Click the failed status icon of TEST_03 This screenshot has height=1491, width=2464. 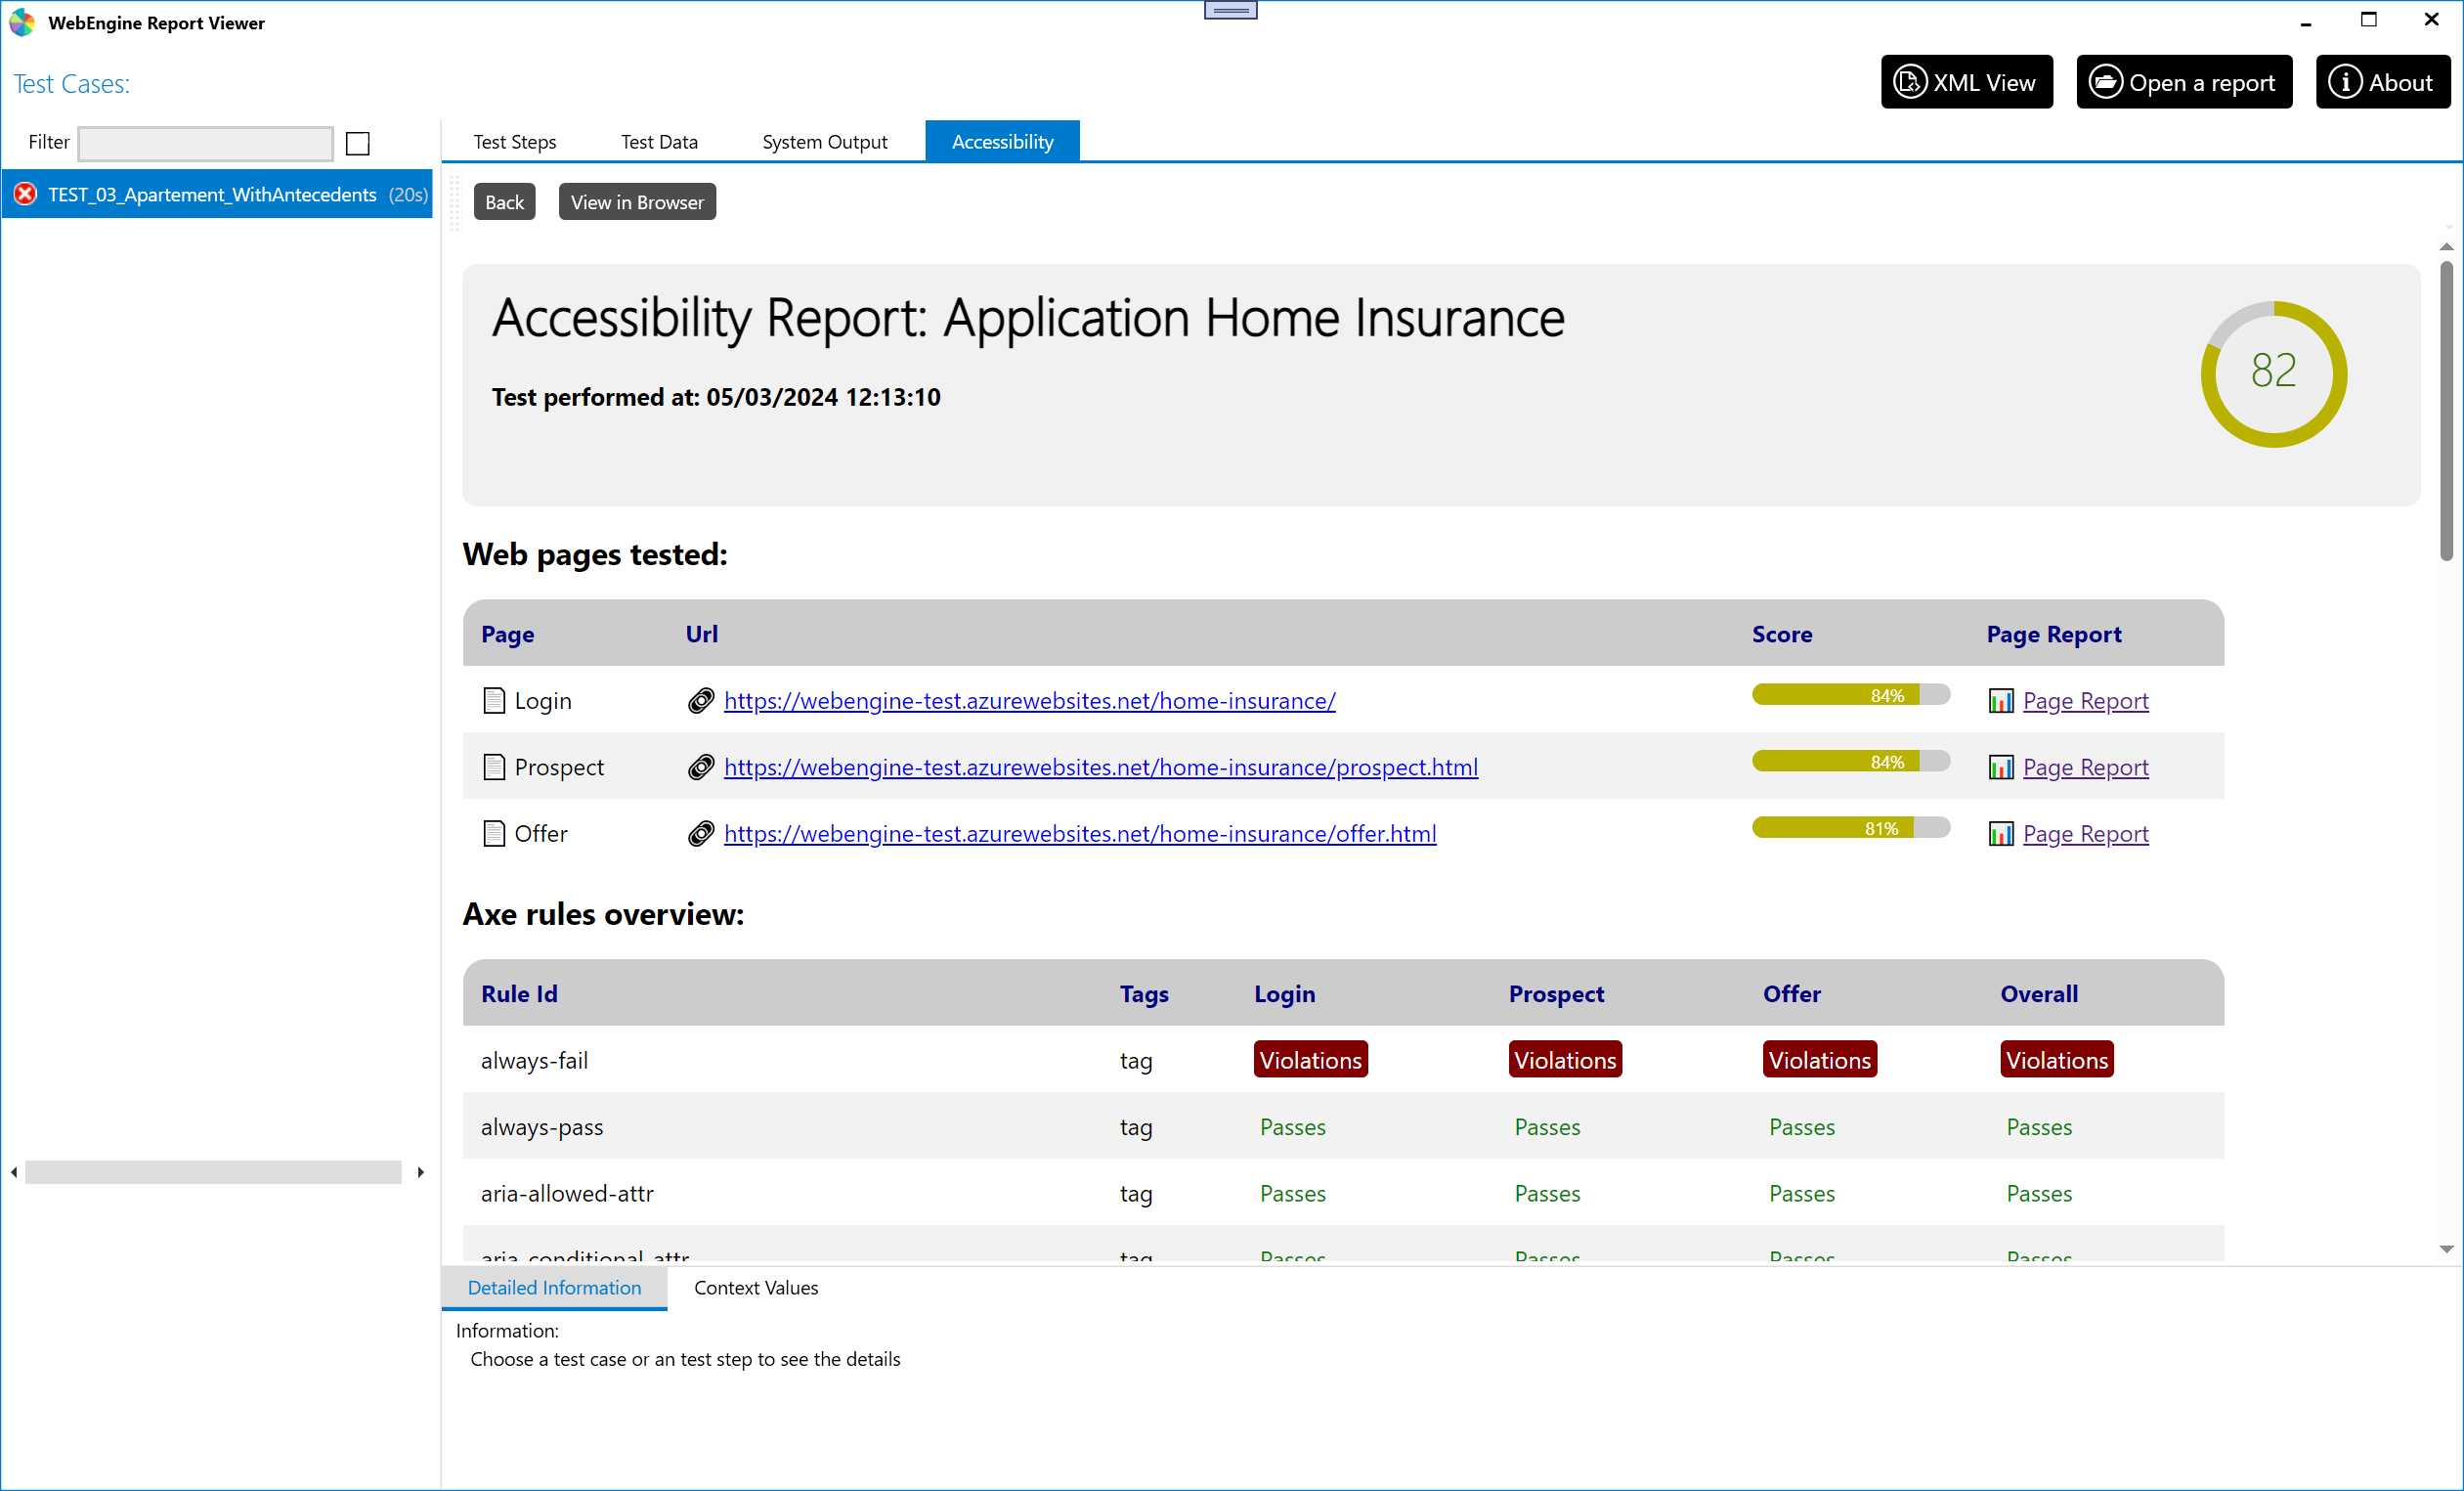click(x=26, y=194)
